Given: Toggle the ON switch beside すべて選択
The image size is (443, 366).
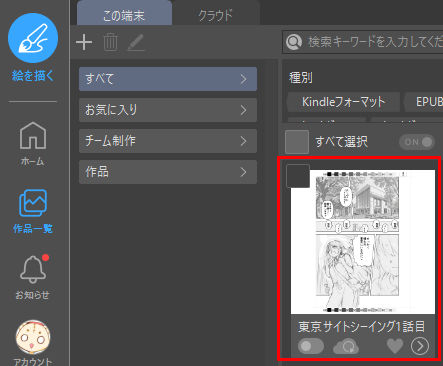Looking at the screenshot, I should pyautogui.click(x=417, y=142).
